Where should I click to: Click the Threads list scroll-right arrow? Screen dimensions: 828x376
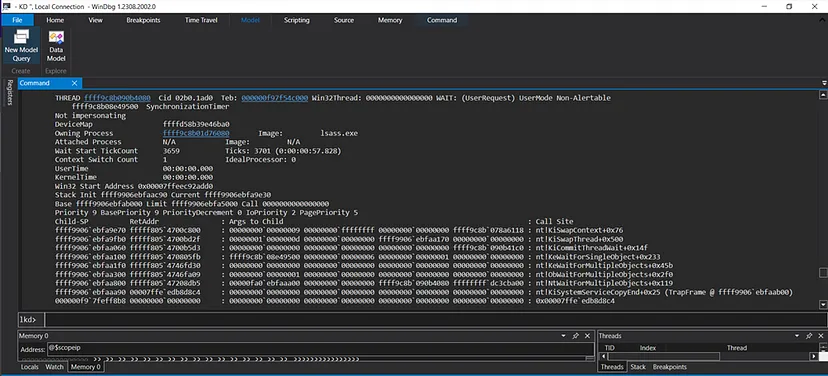tap(813, 356)
